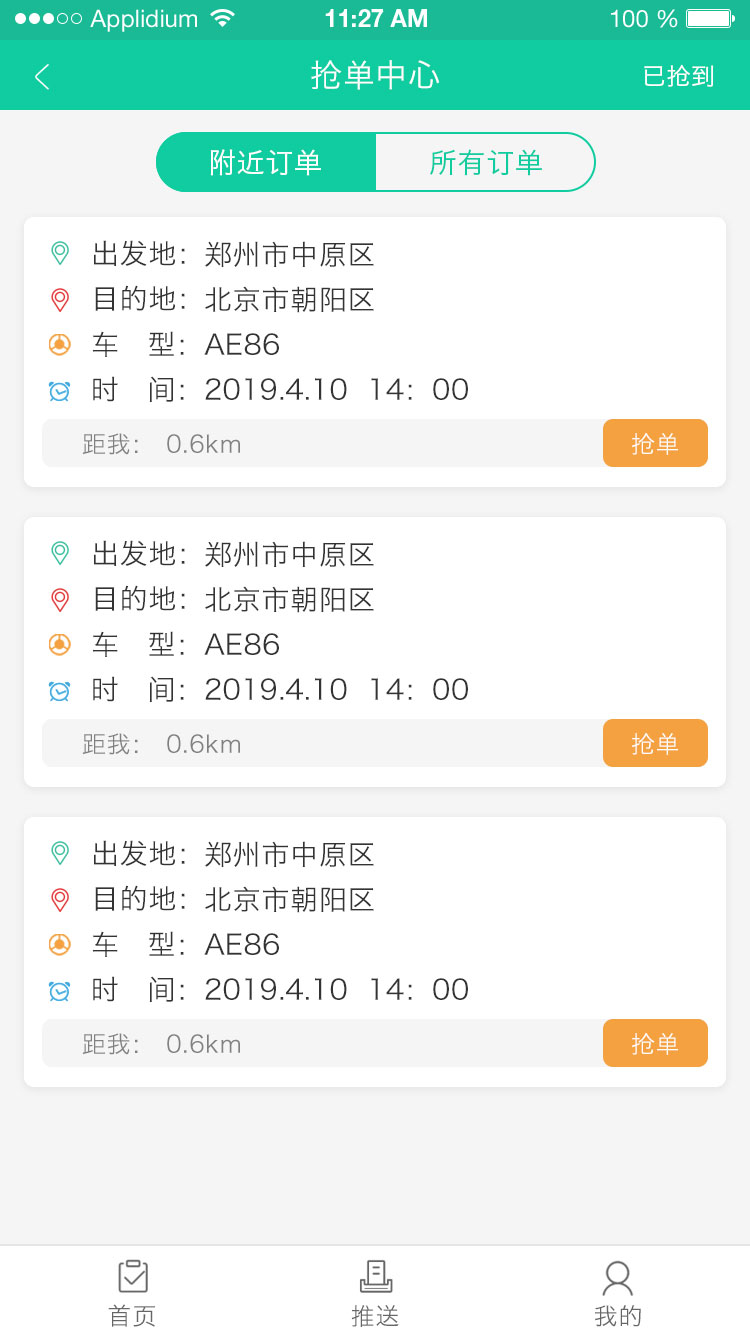Open the 我的 profile icon
This screenshot has height=1334, width=750.
pos(617,1277)
